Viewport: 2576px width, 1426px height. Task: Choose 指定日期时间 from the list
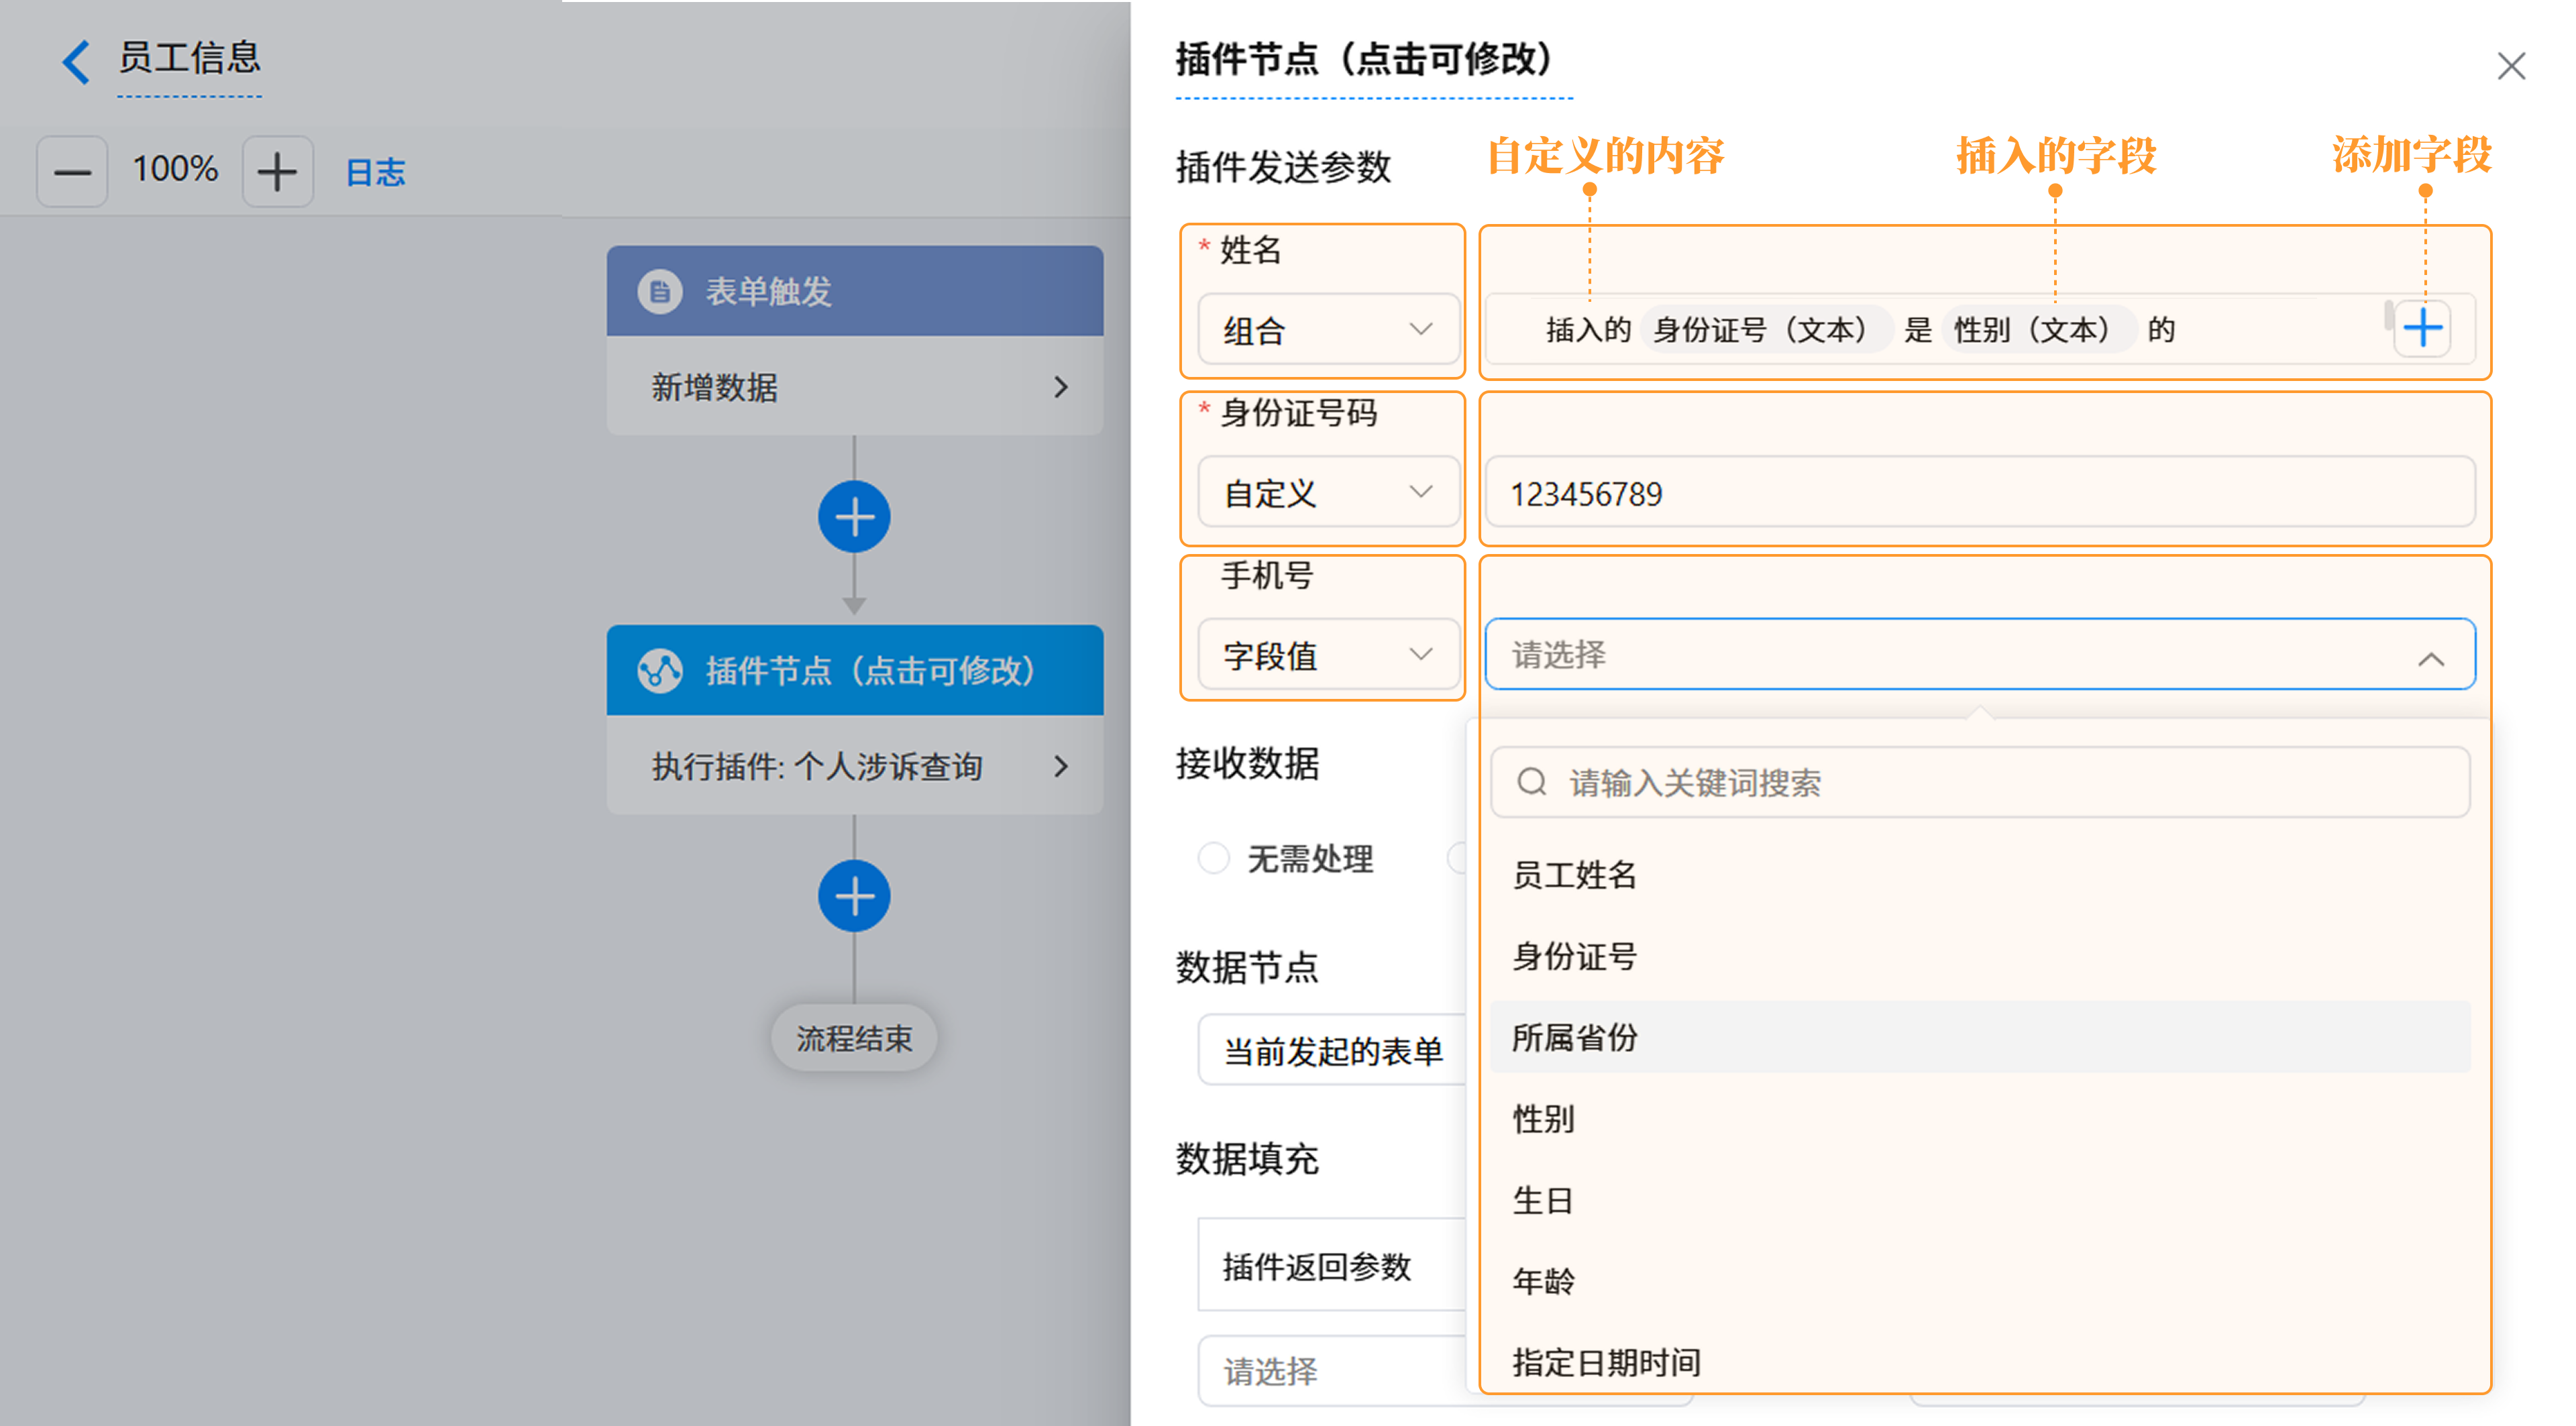coord(1979,1361)
